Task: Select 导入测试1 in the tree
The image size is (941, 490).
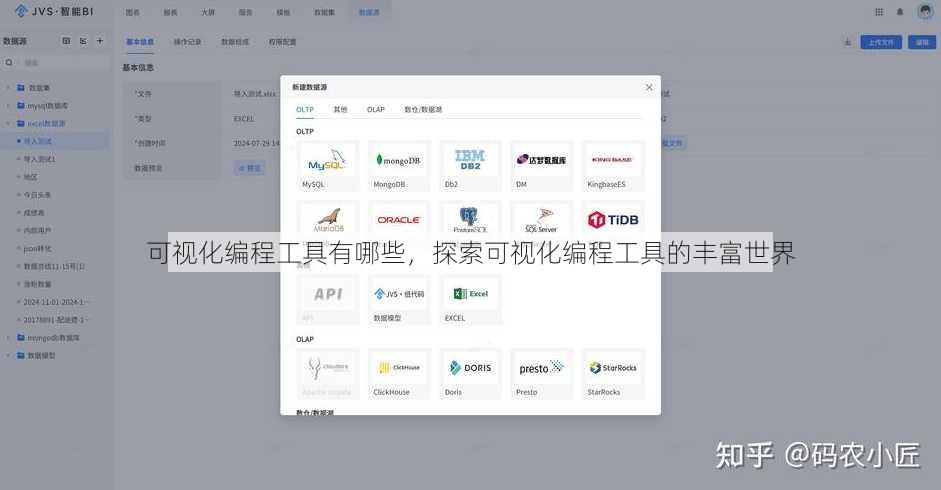Action: click(39, 159)
